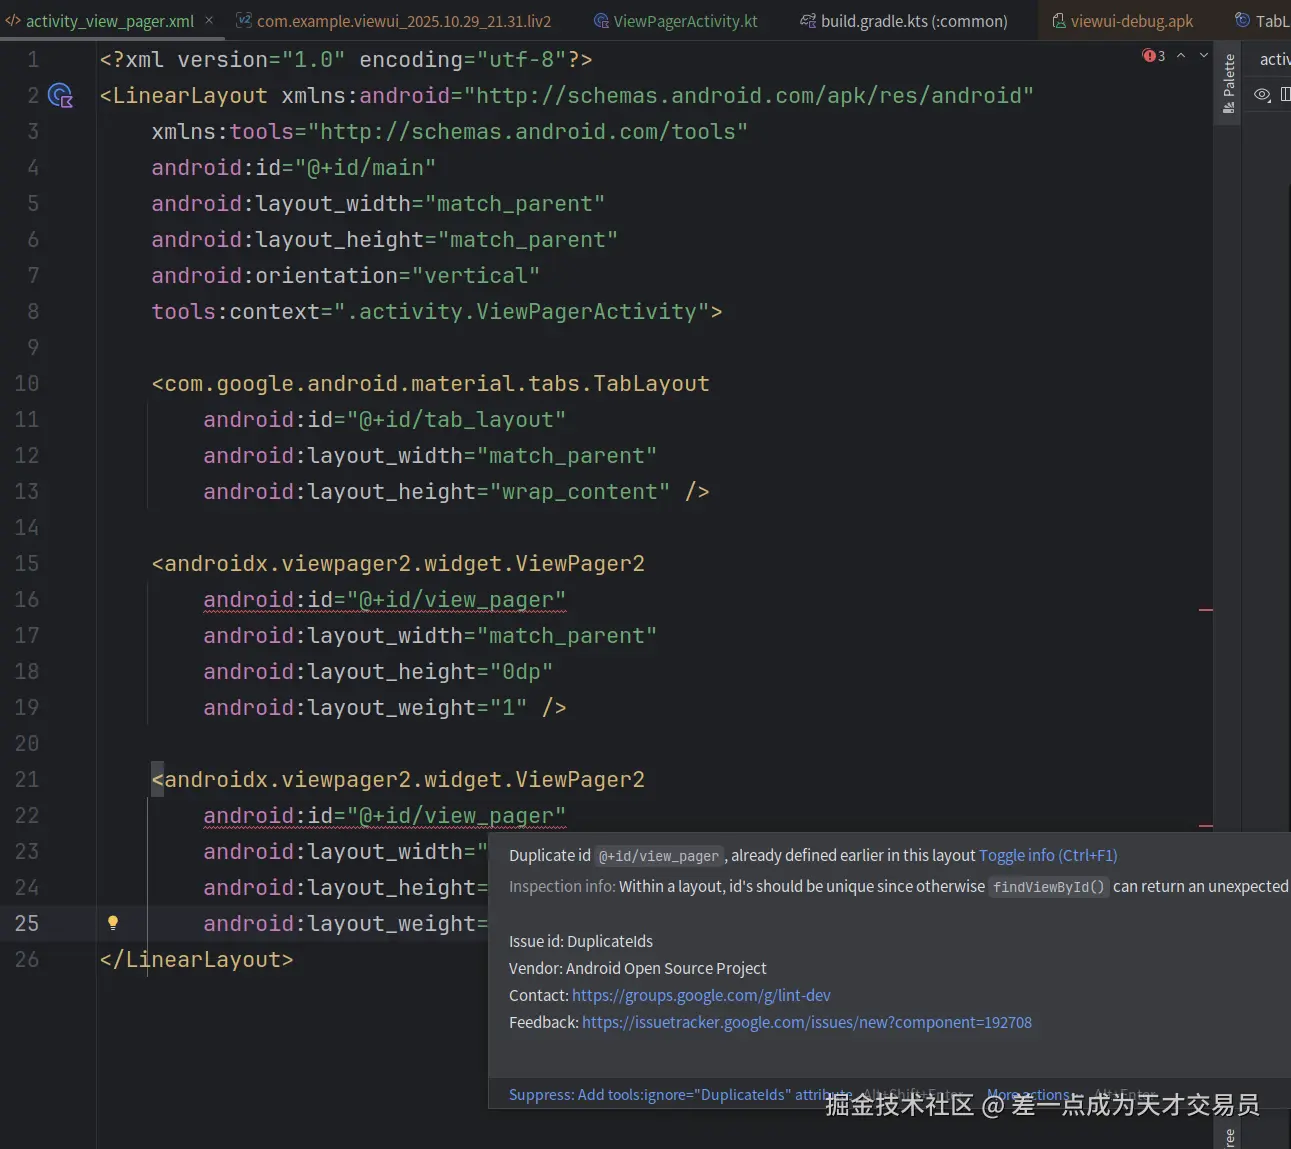Click the @+id/main id attribute
The image size is (1291, 1149).
point(294,168)
